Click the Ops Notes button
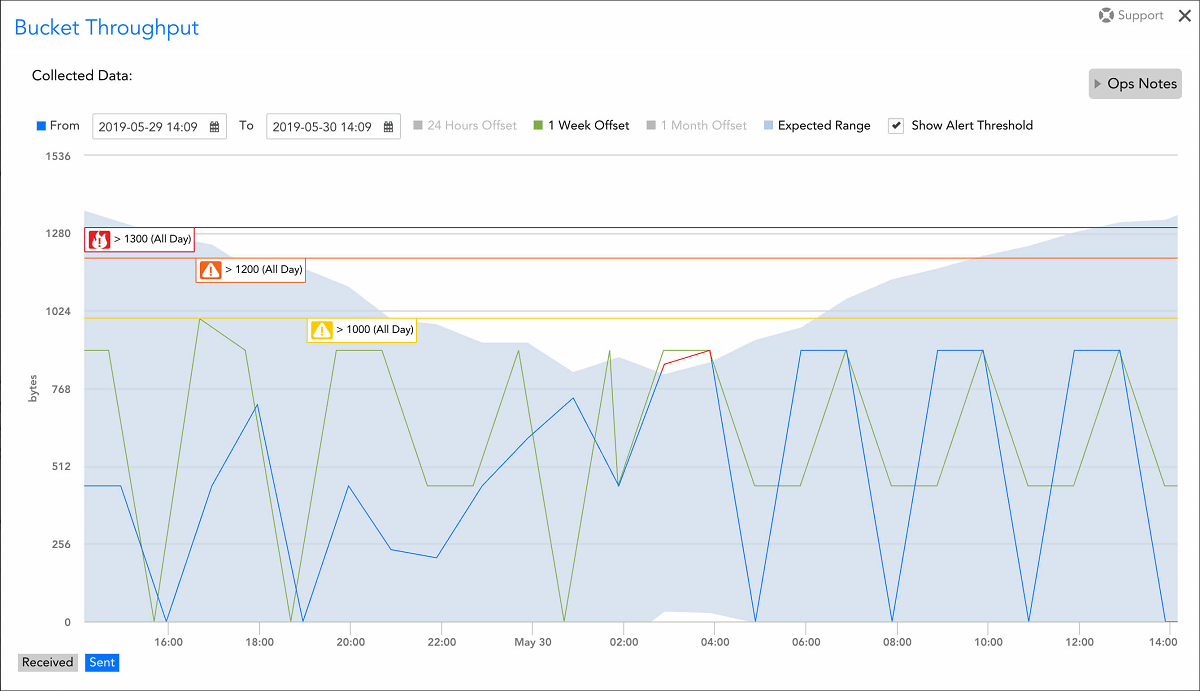 pyautogui.click(x=1135, y=84)
